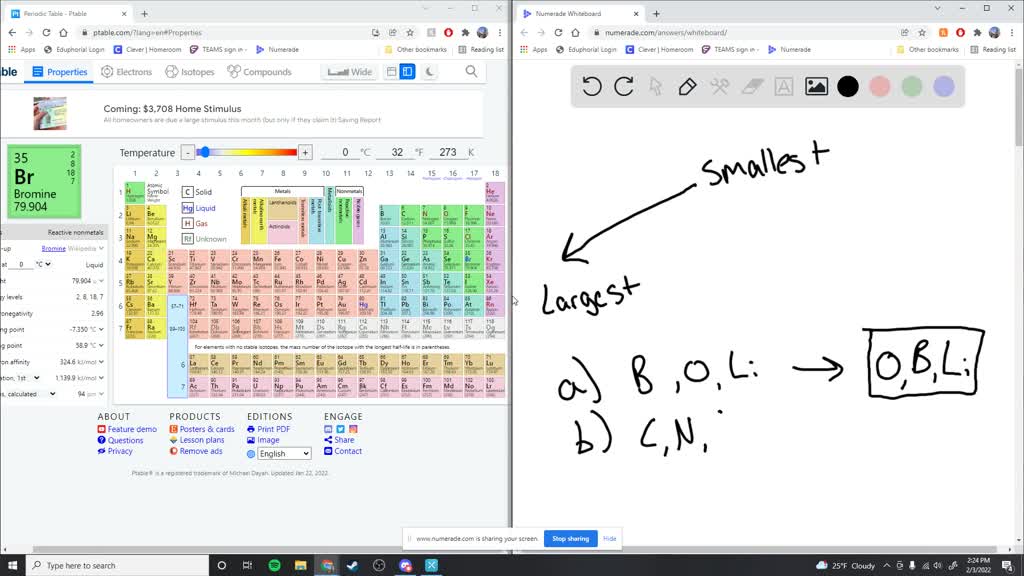The image size is (1024, 576).
Task: Pick the red color swatch on the whiteboard
Action: pos(879,87)
